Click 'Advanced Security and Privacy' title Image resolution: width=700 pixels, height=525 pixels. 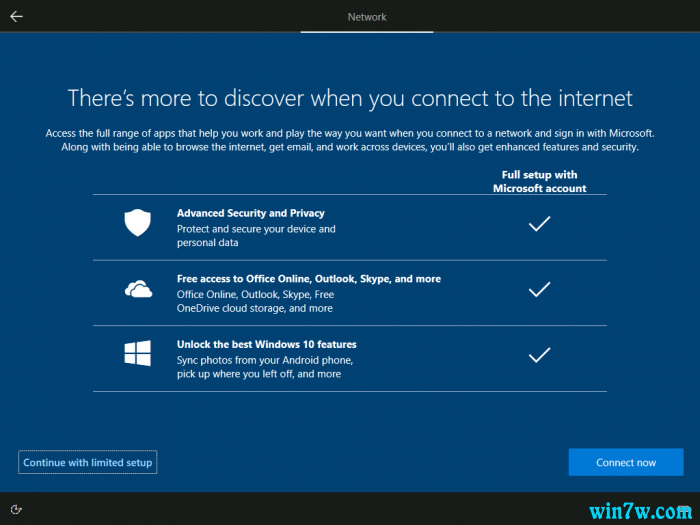250,213
